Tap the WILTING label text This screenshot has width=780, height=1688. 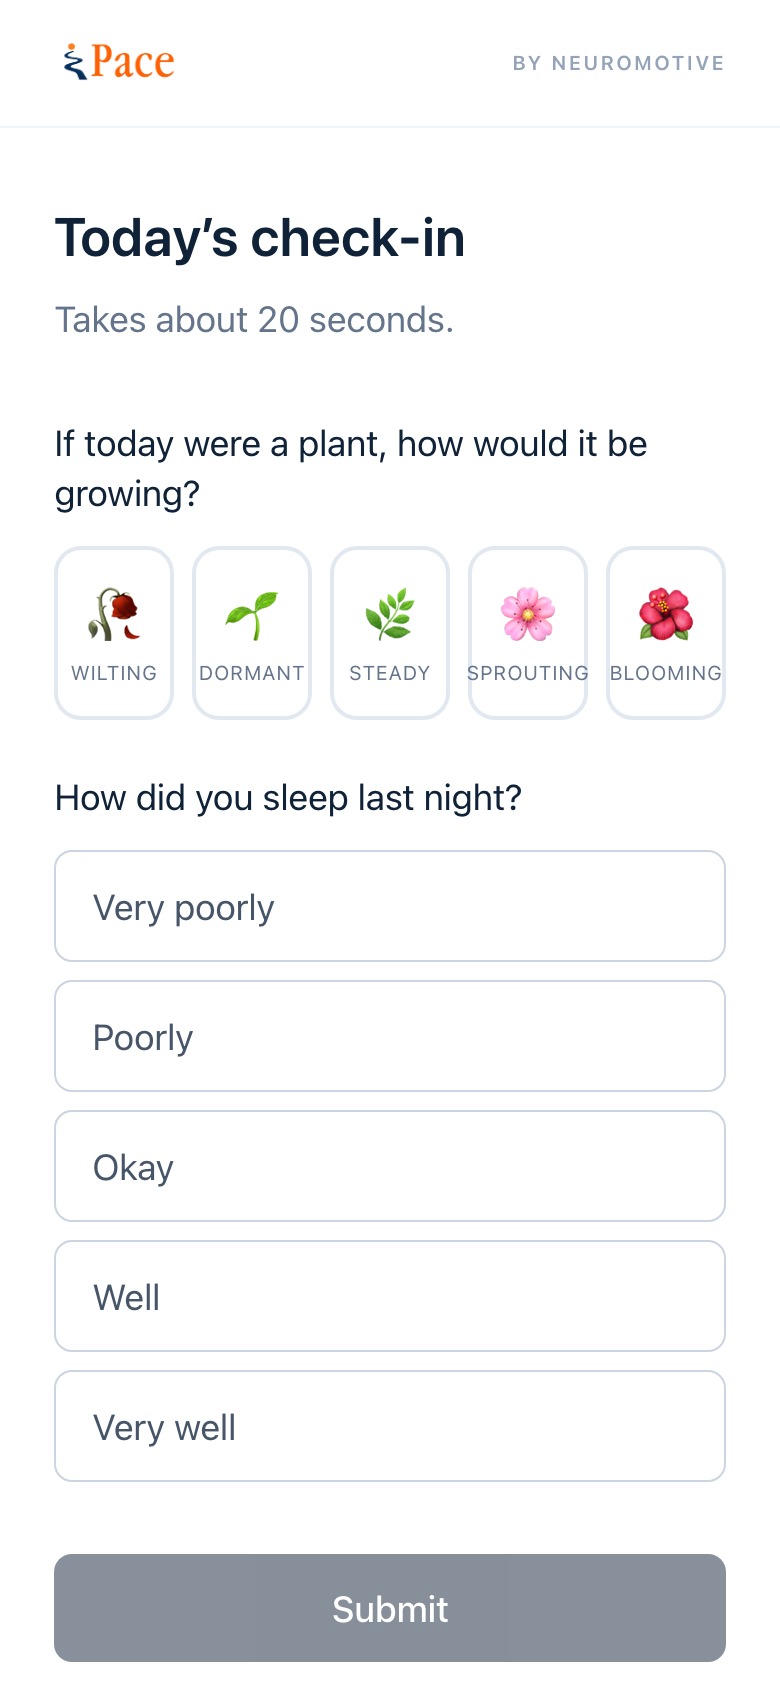114,673
